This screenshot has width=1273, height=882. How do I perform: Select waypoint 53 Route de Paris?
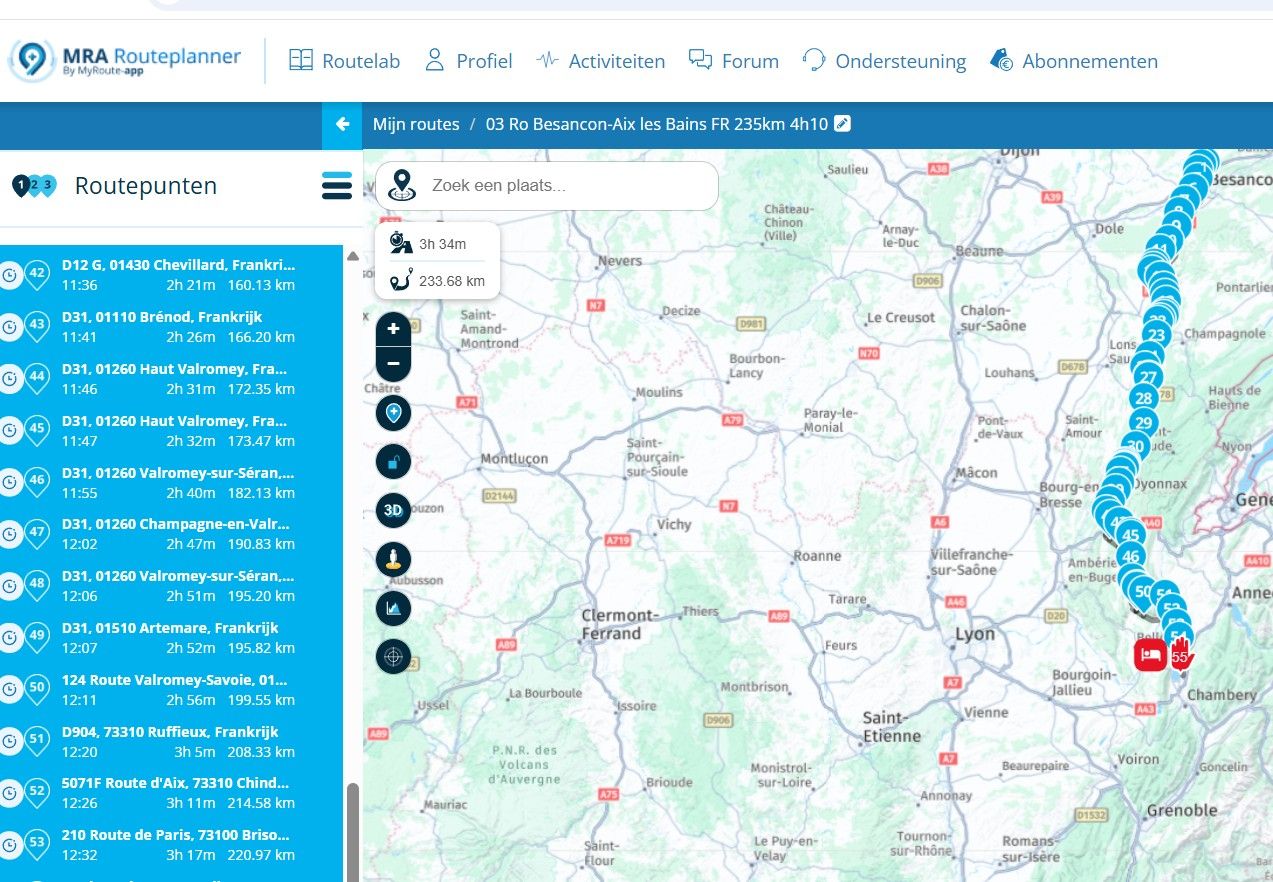click(x=171, y=845)
